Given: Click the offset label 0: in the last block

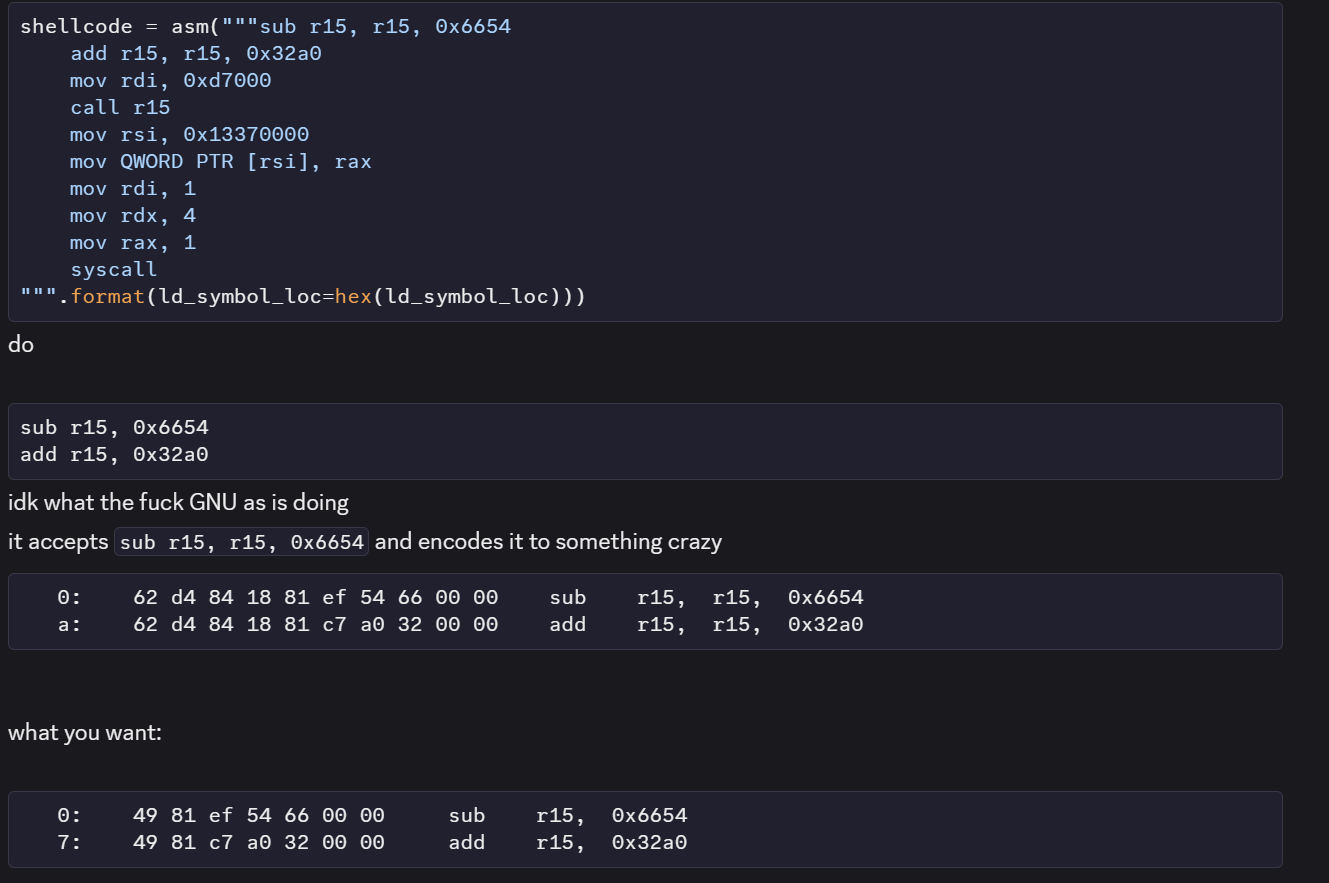Looking at the screenshot, I should [x=67, y=815].
